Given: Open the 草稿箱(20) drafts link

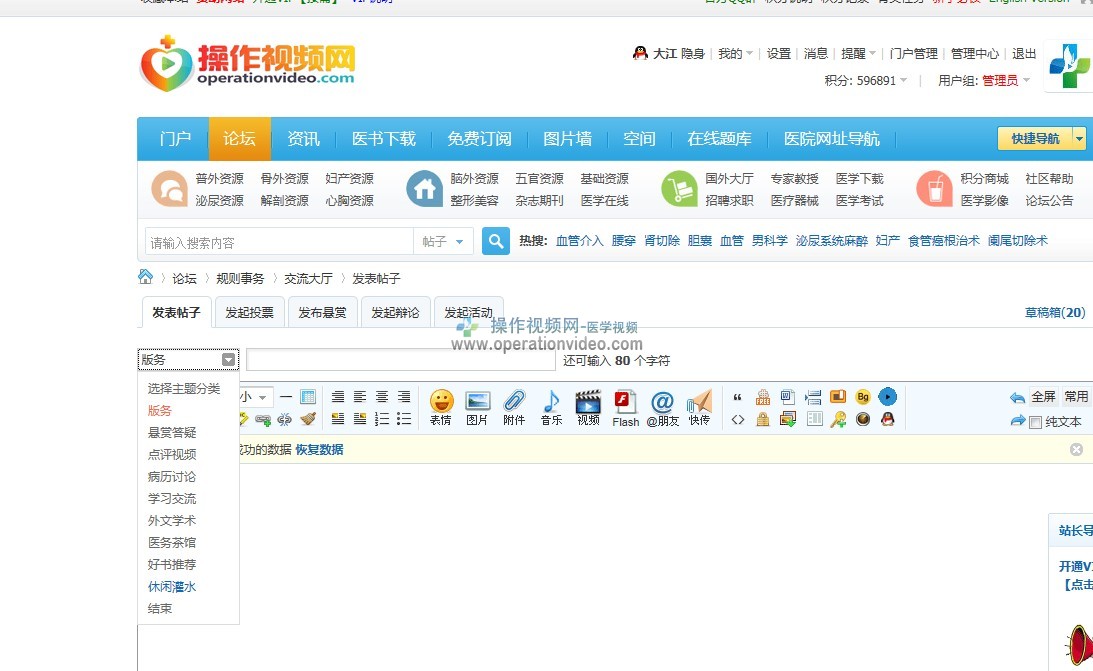Looking at the screenshot, I should coord(1055,313).
